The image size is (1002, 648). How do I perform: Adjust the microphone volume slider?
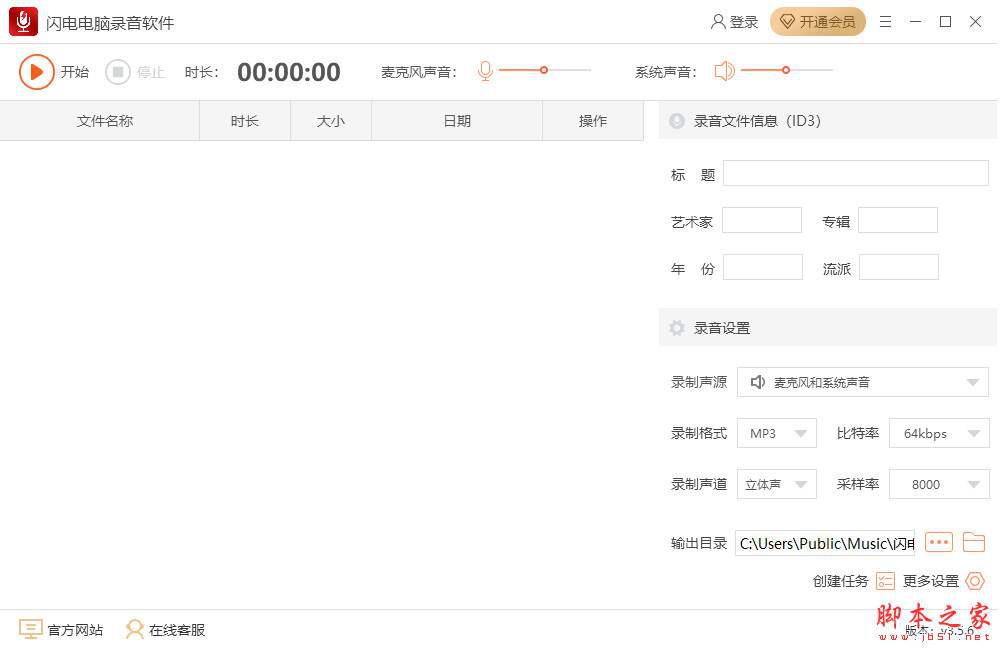tap(543, 71)
